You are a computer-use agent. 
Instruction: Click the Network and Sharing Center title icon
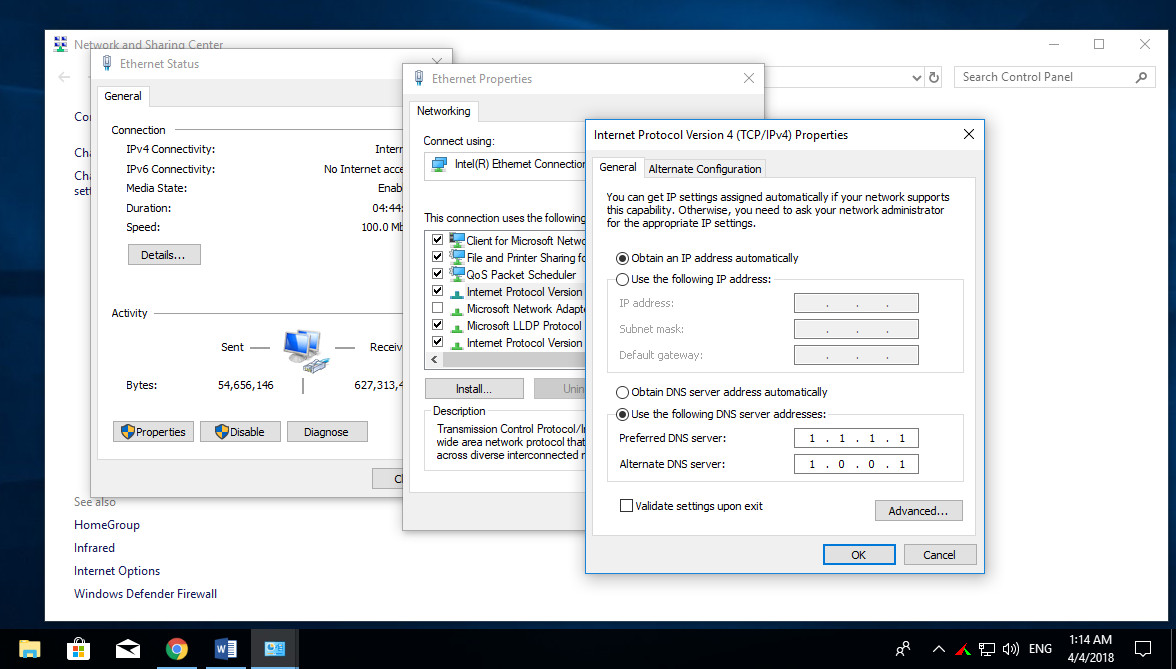pyautogui.click(x=60, y=44)
